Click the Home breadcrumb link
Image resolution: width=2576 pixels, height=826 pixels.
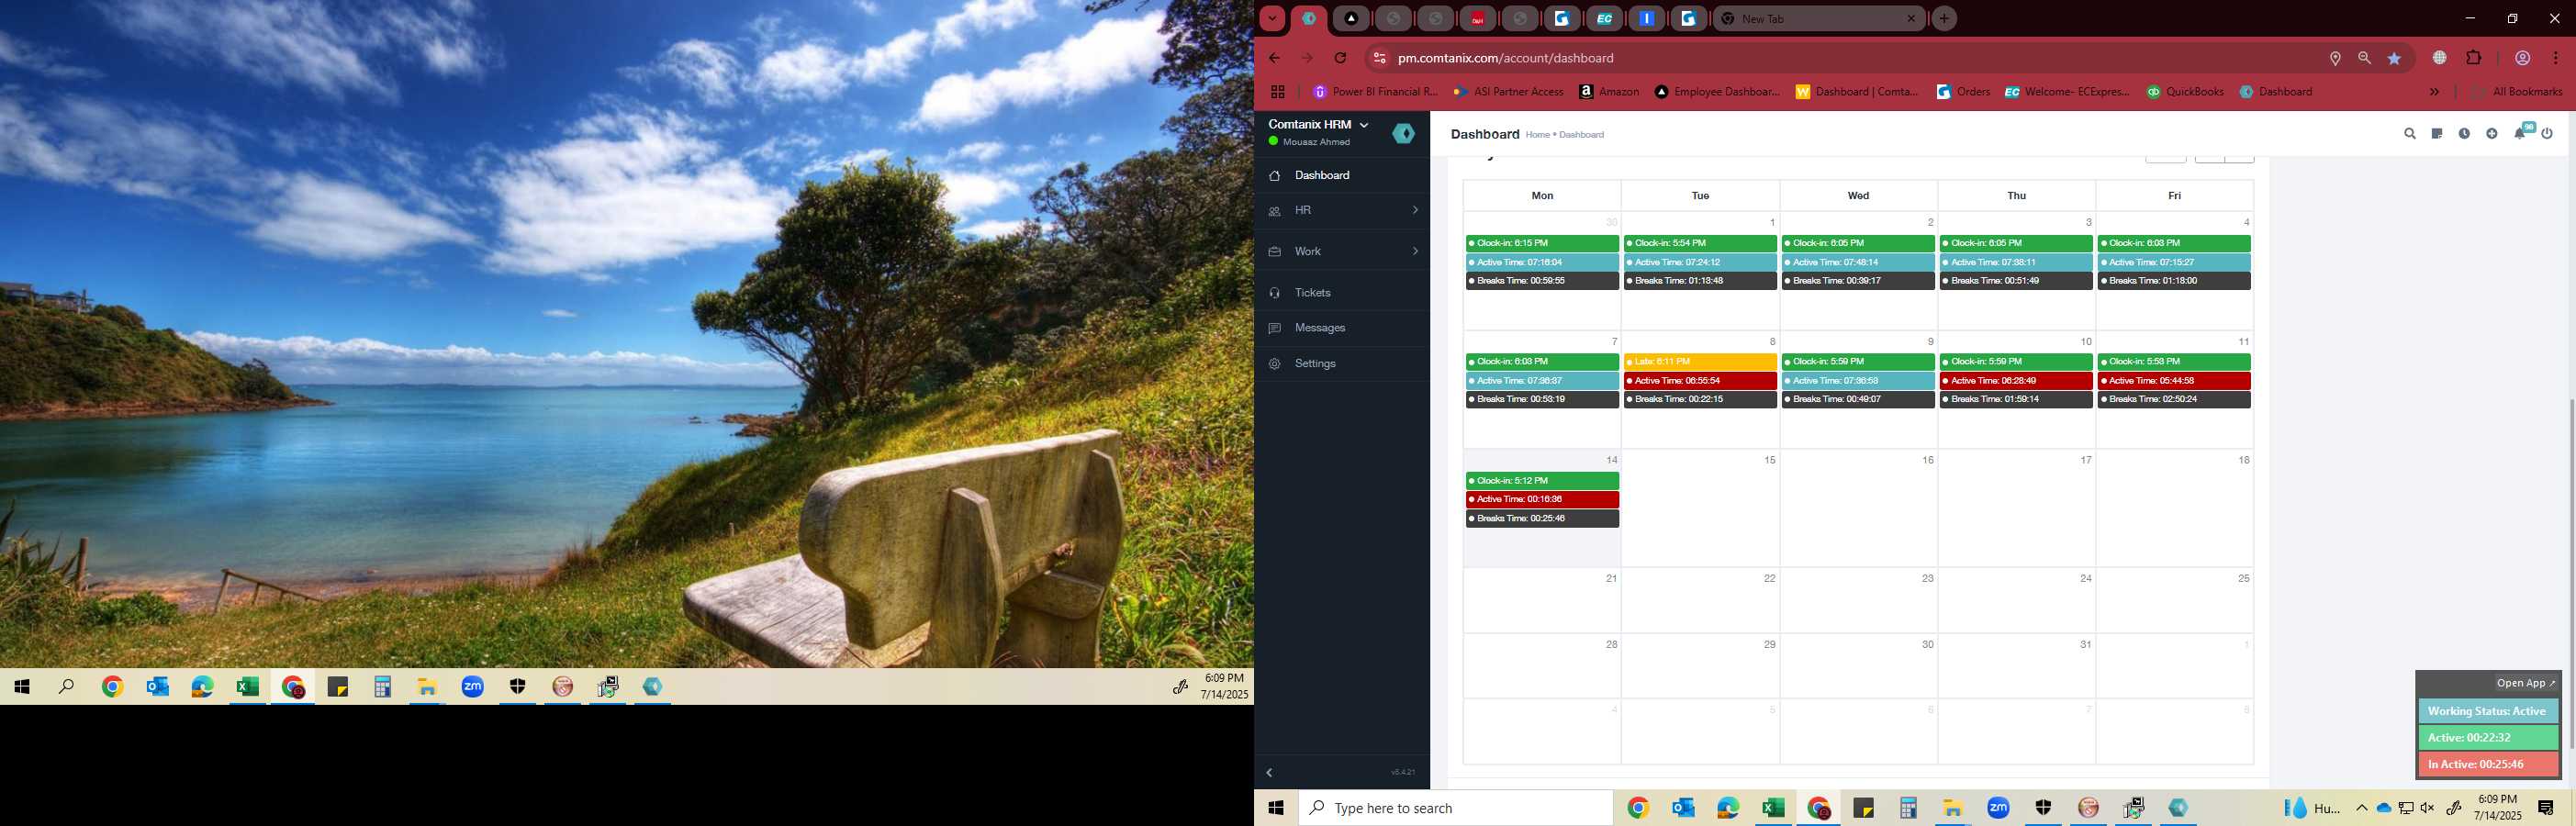(1537, 135)
